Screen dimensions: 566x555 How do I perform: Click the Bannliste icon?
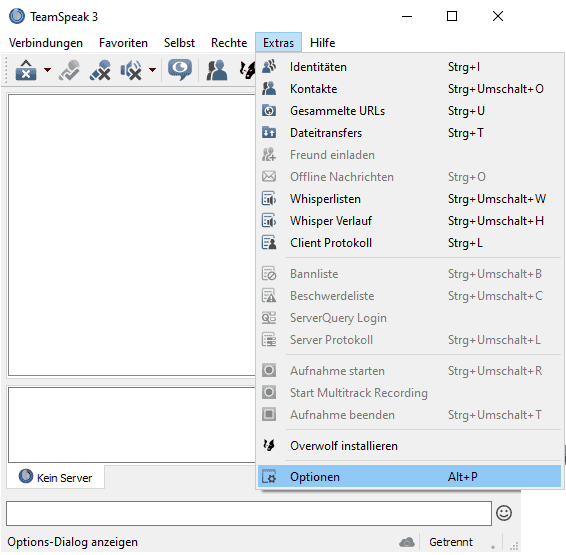click(x=269, y=274)
